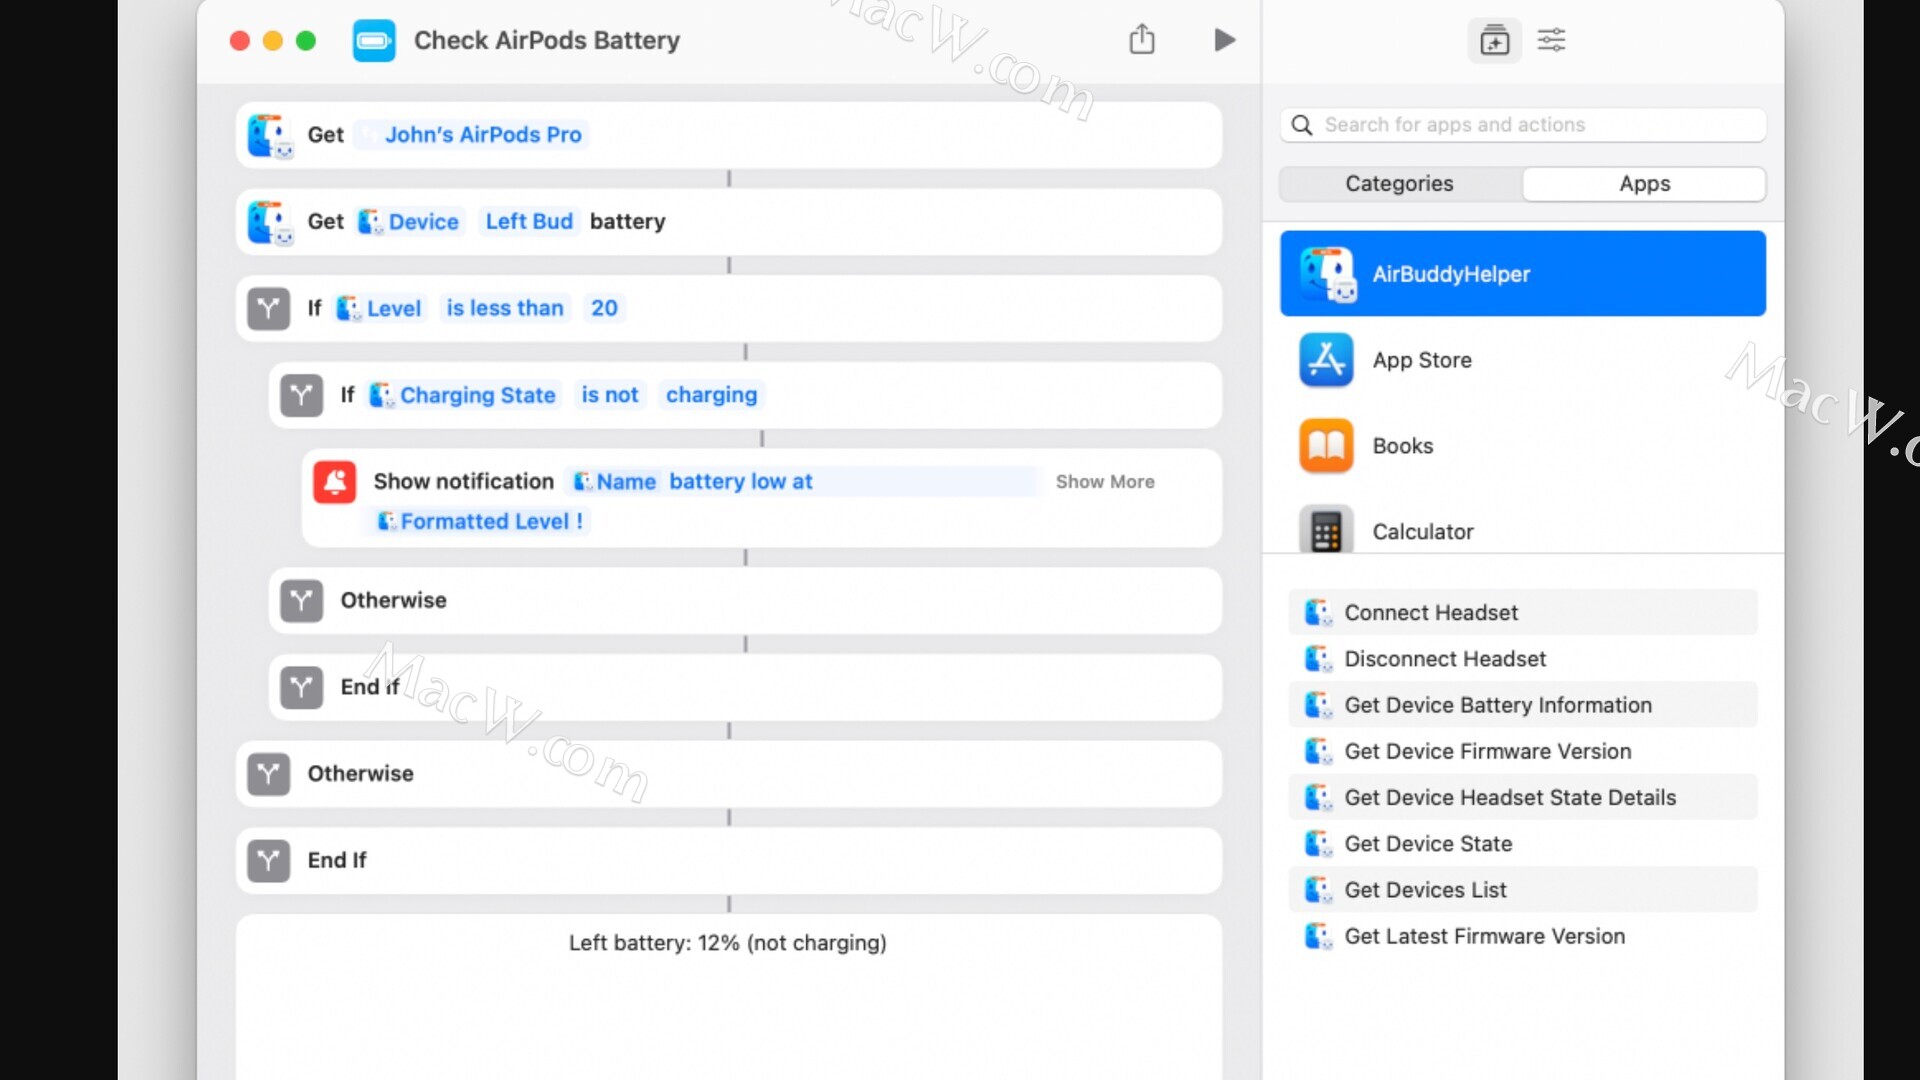Change the 'is less than' condition
The width and height of the screenshot is (1920, 1080).
tap(504, 308)
